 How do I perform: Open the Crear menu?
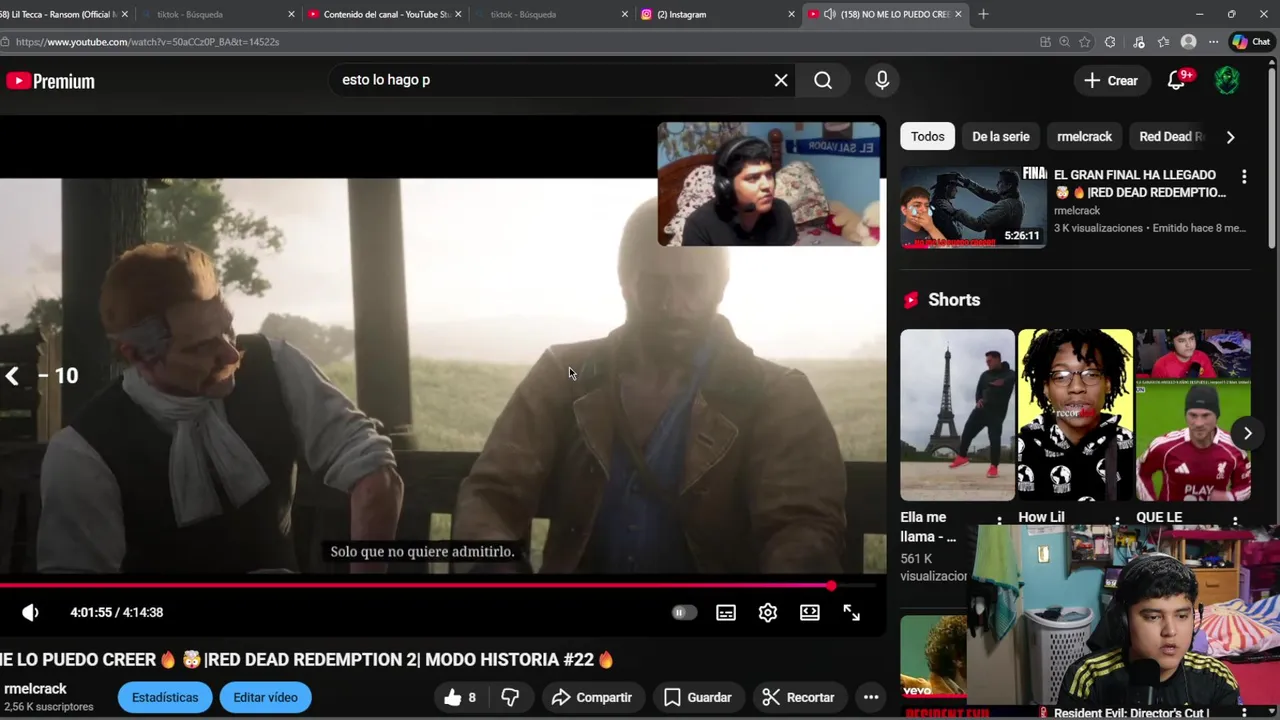[x=1111, y=81]
